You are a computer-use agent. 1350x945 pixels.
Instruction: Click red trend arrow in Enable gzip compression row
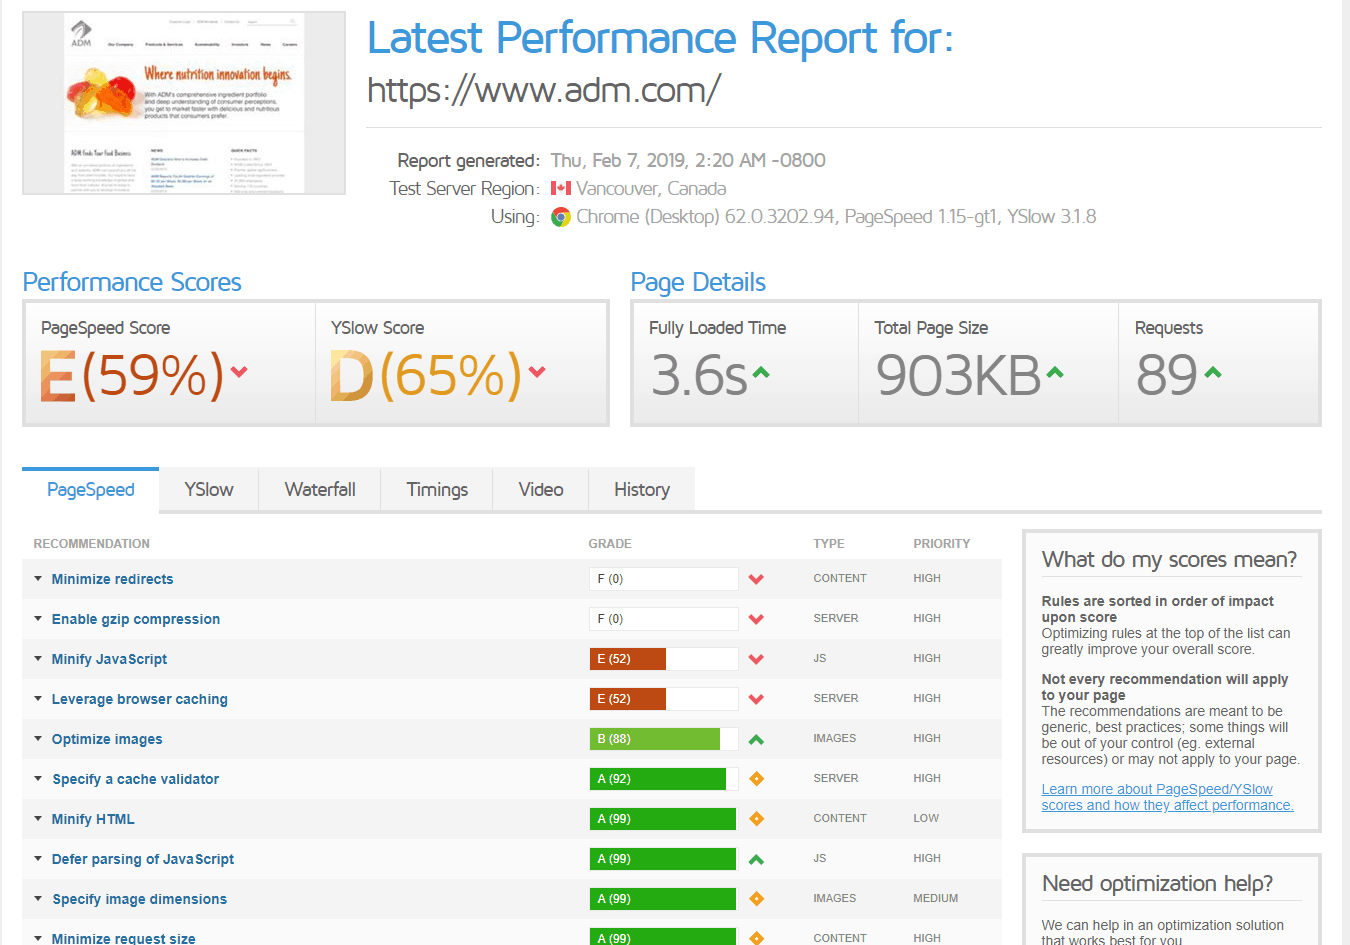(x=756, y=619)
